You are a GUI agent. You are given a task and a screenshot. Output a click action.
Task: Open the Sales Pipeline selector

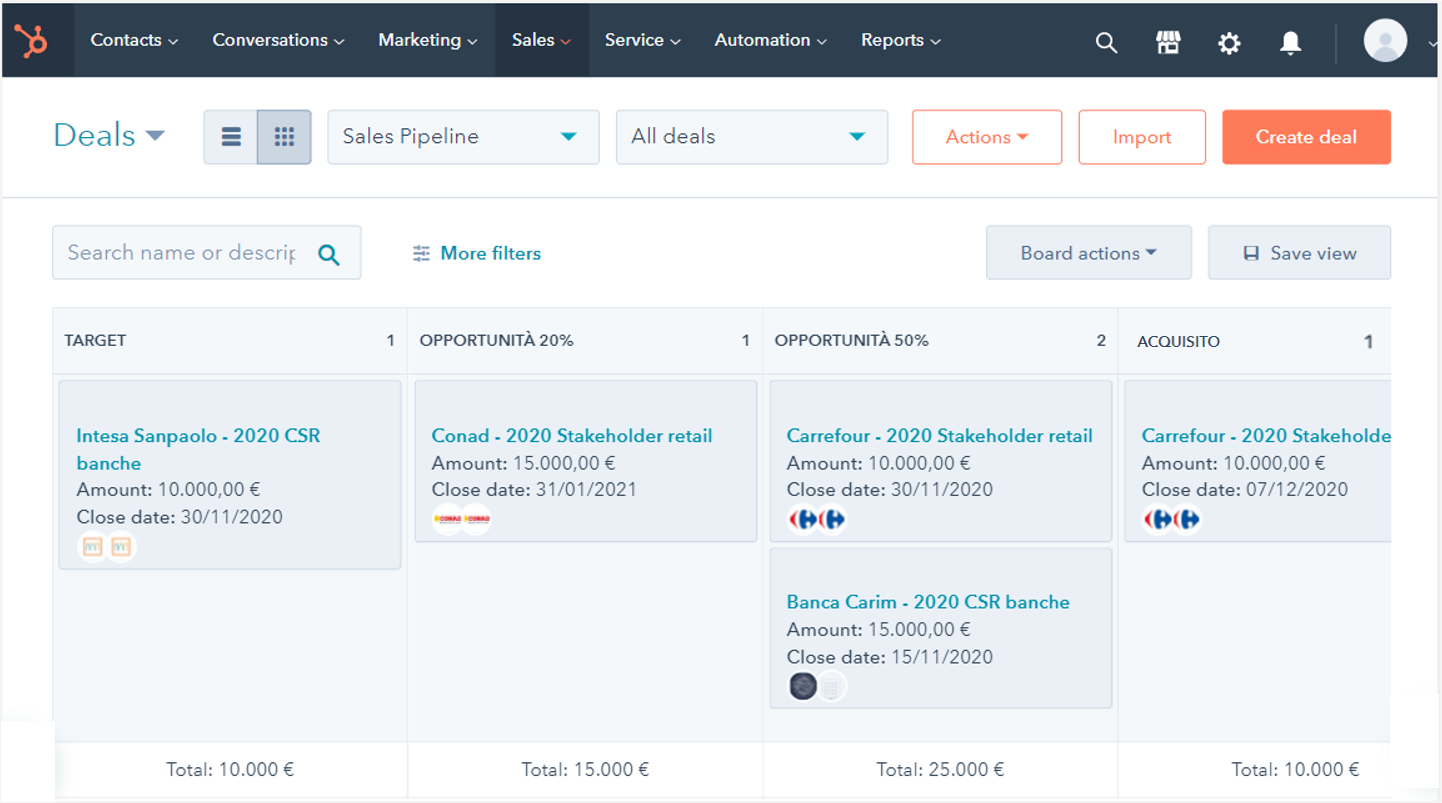tap(463, 137)
